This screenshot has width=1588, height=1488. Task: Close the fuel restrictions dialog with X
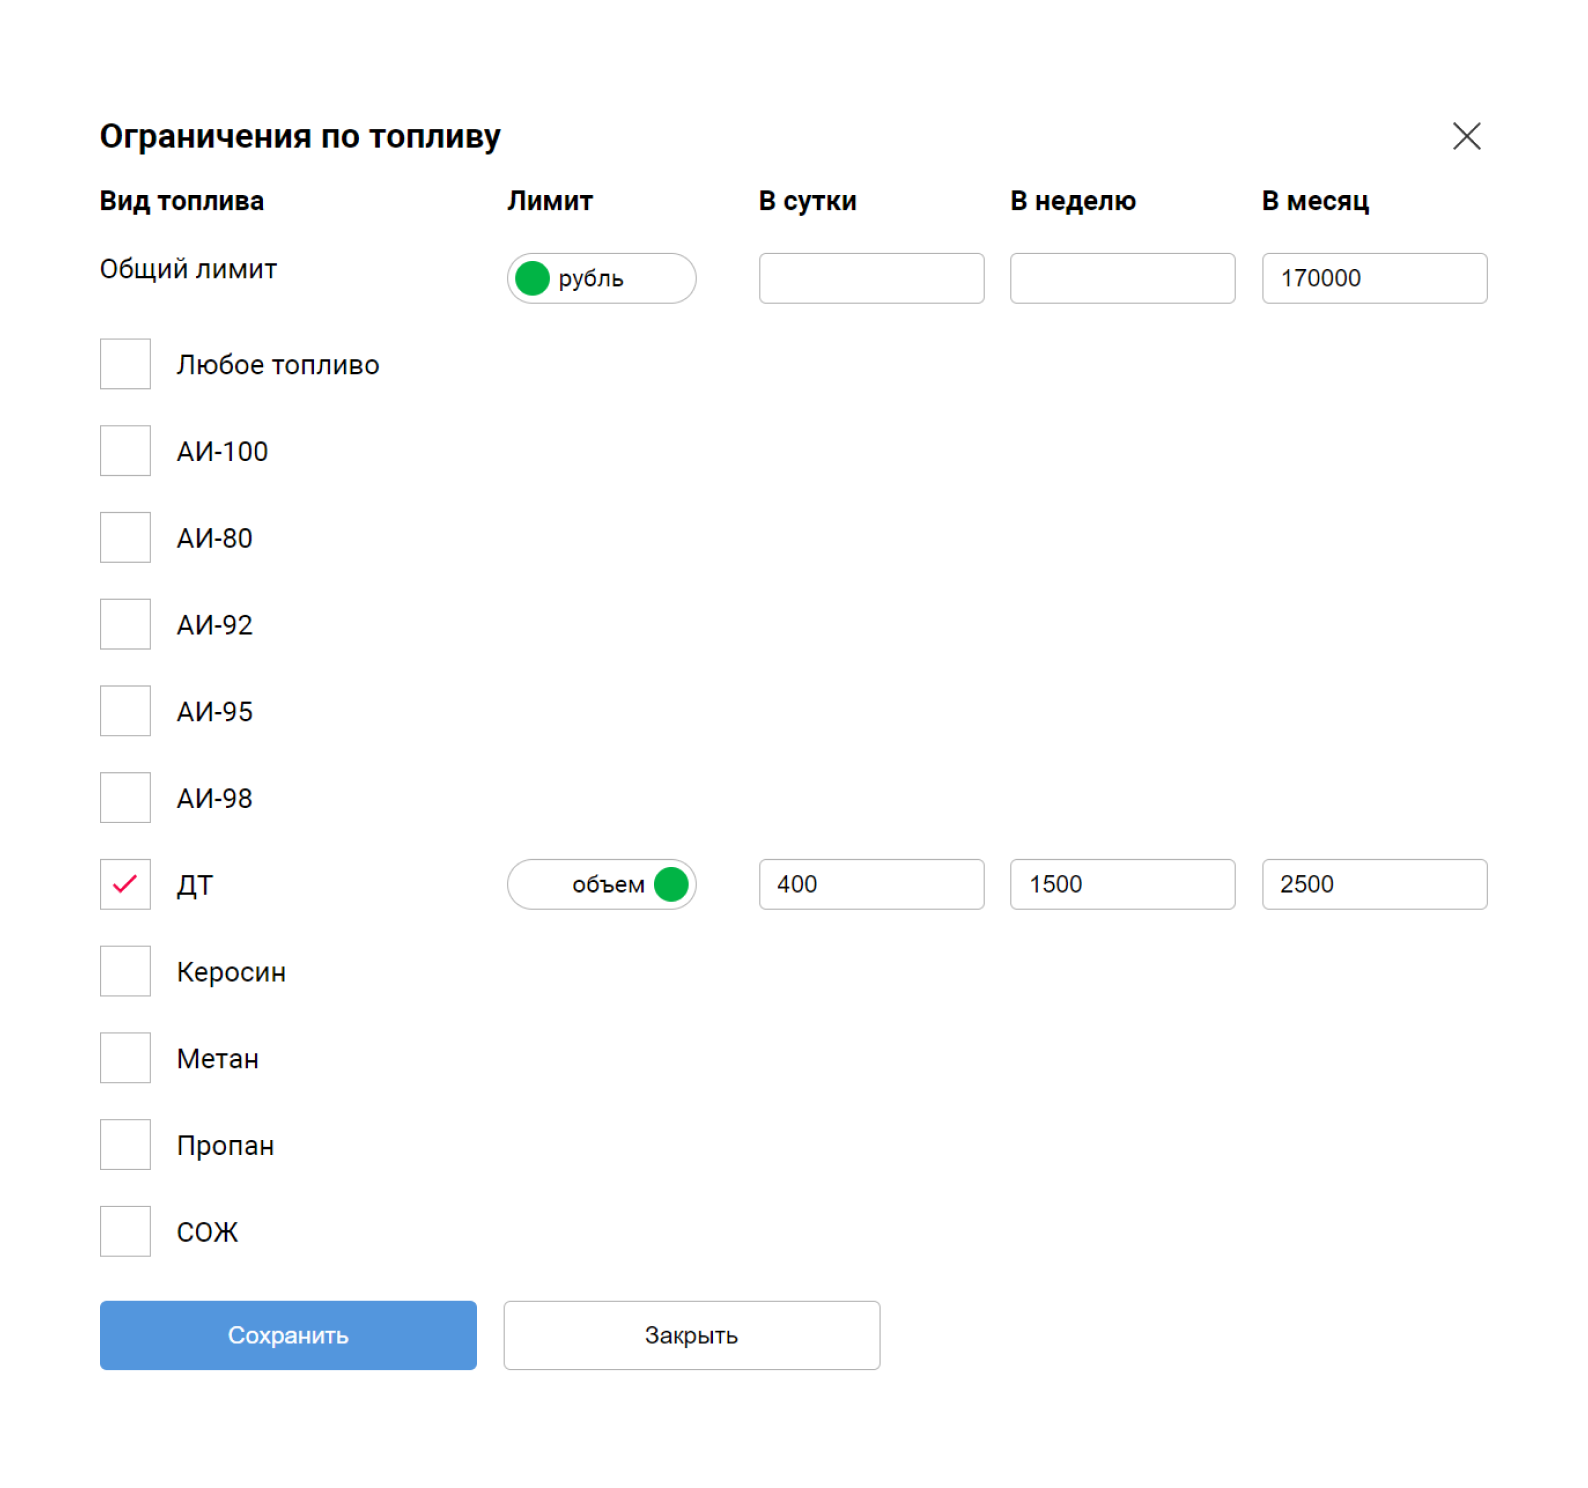pyautogui.click(x=1465, y=136)
